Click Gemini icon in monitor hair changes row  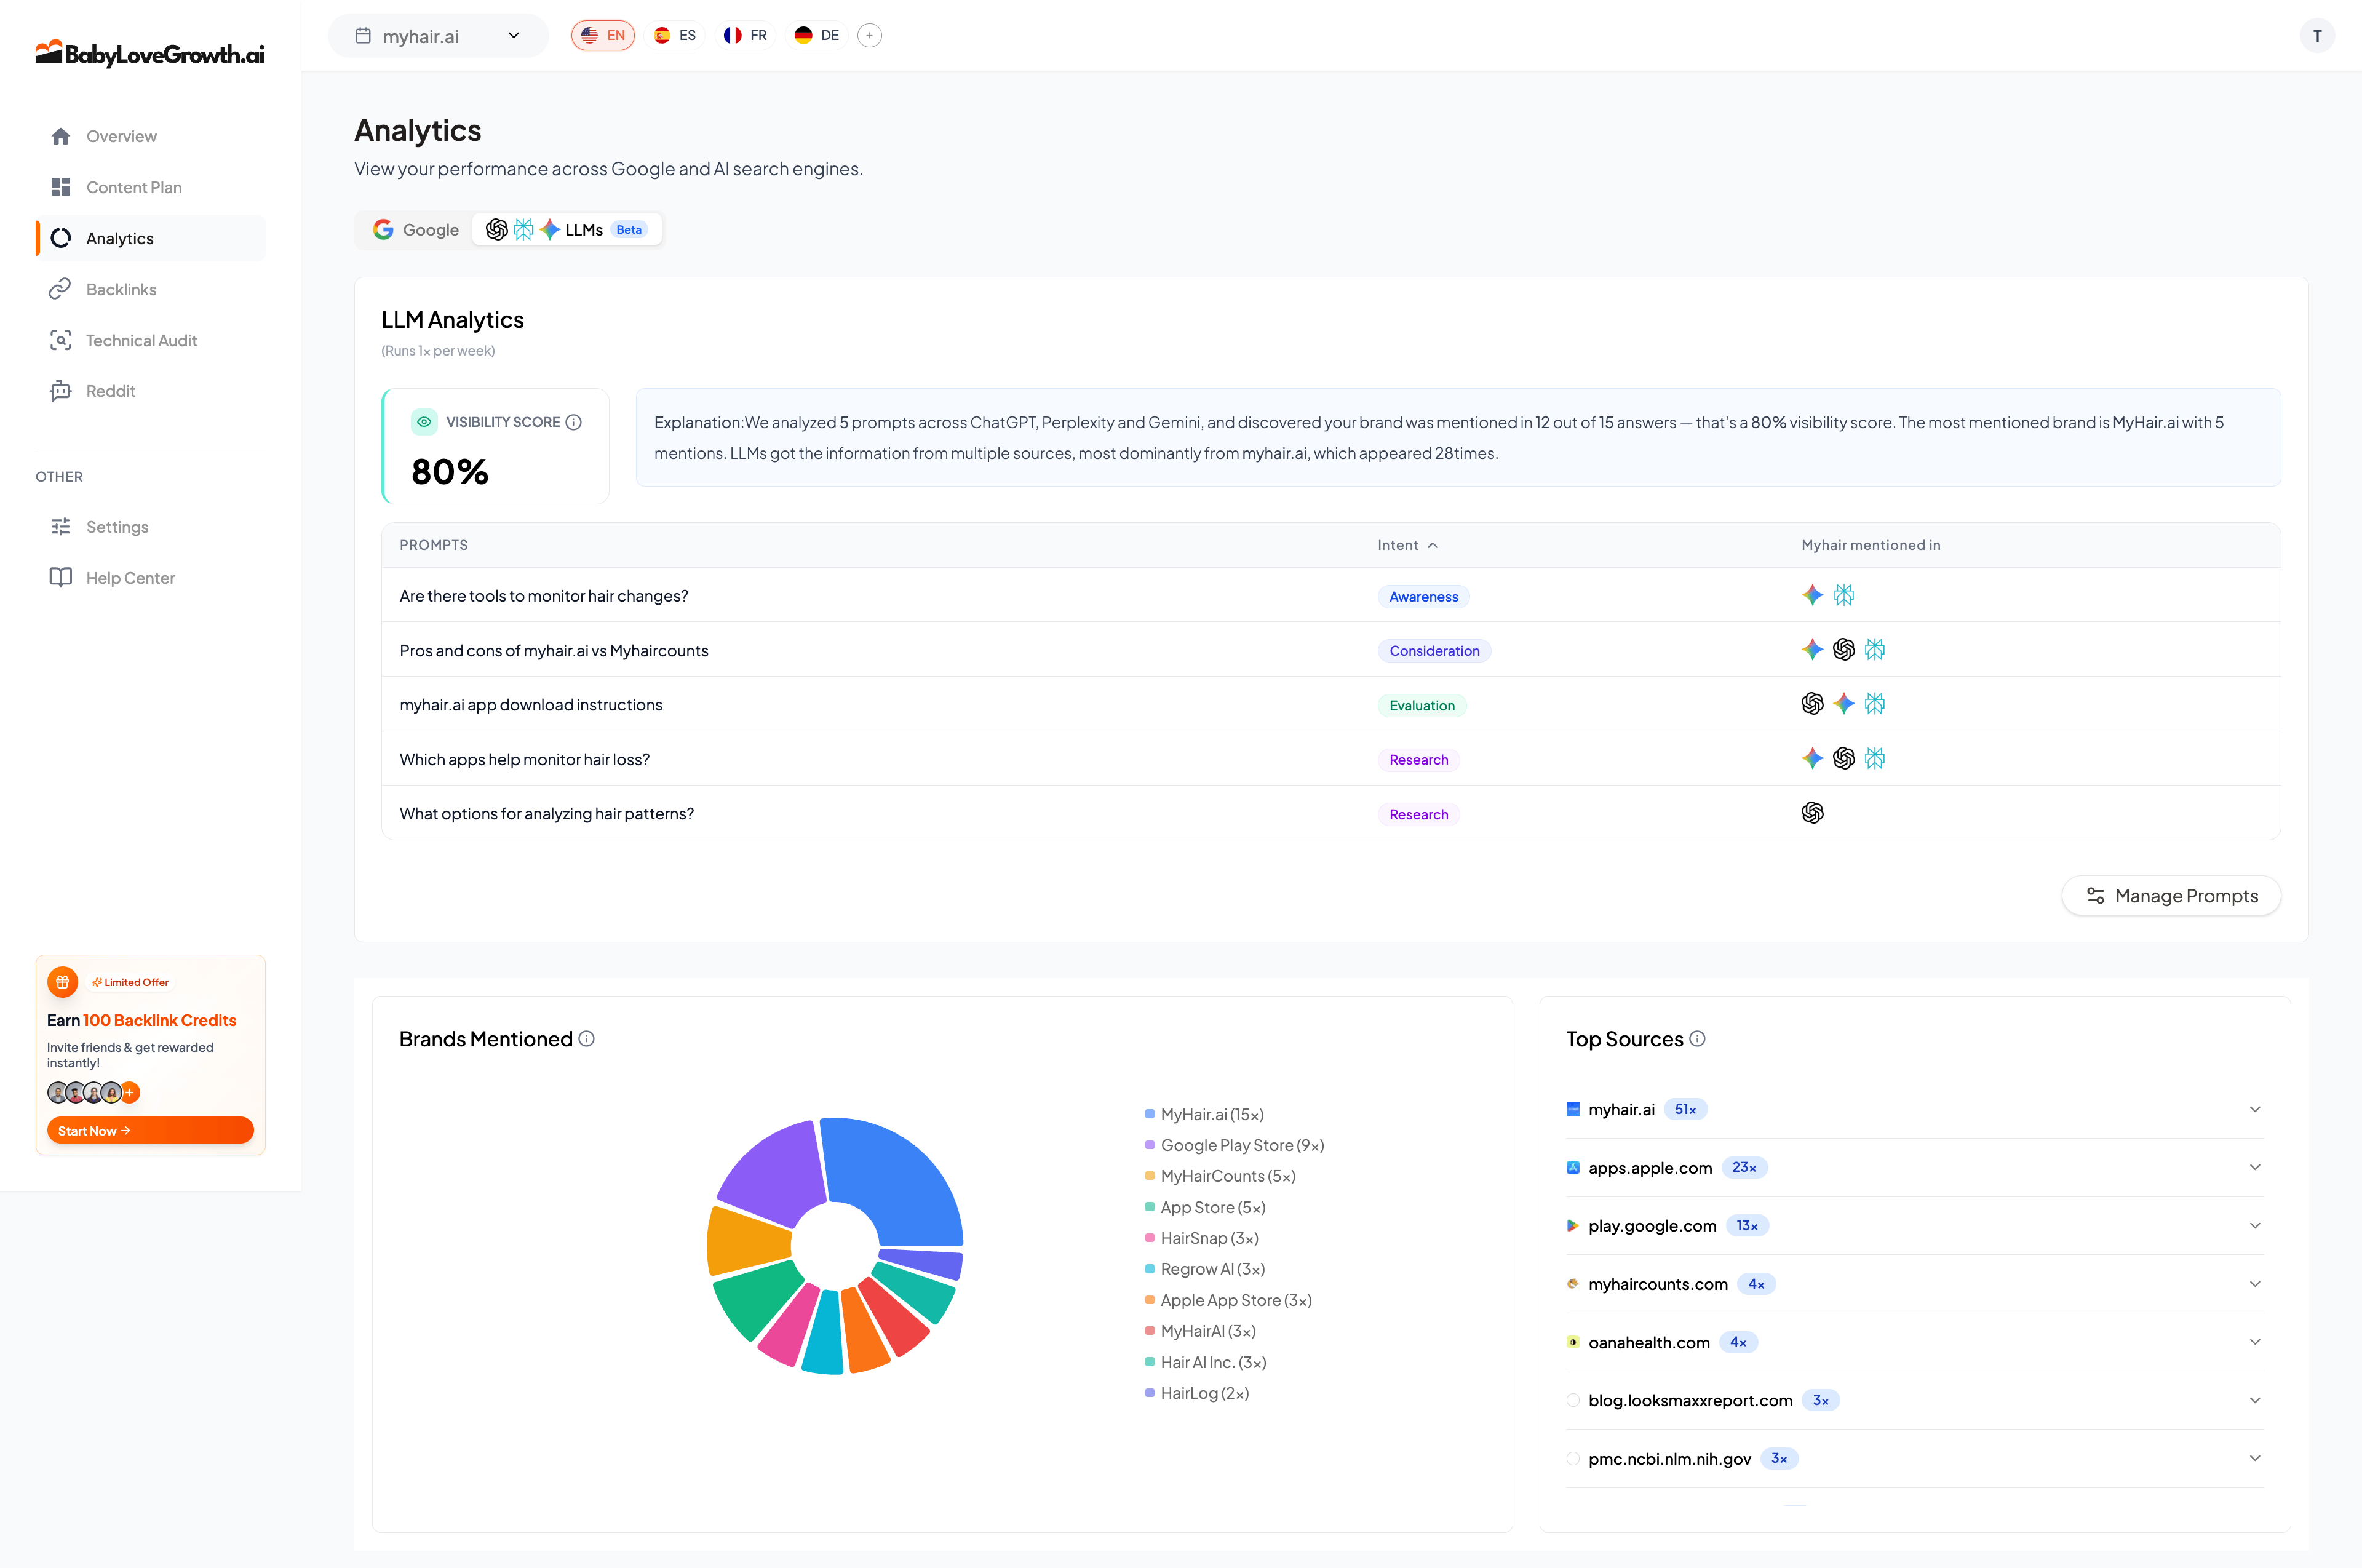pyautogui.click(x=1812, y=595)
